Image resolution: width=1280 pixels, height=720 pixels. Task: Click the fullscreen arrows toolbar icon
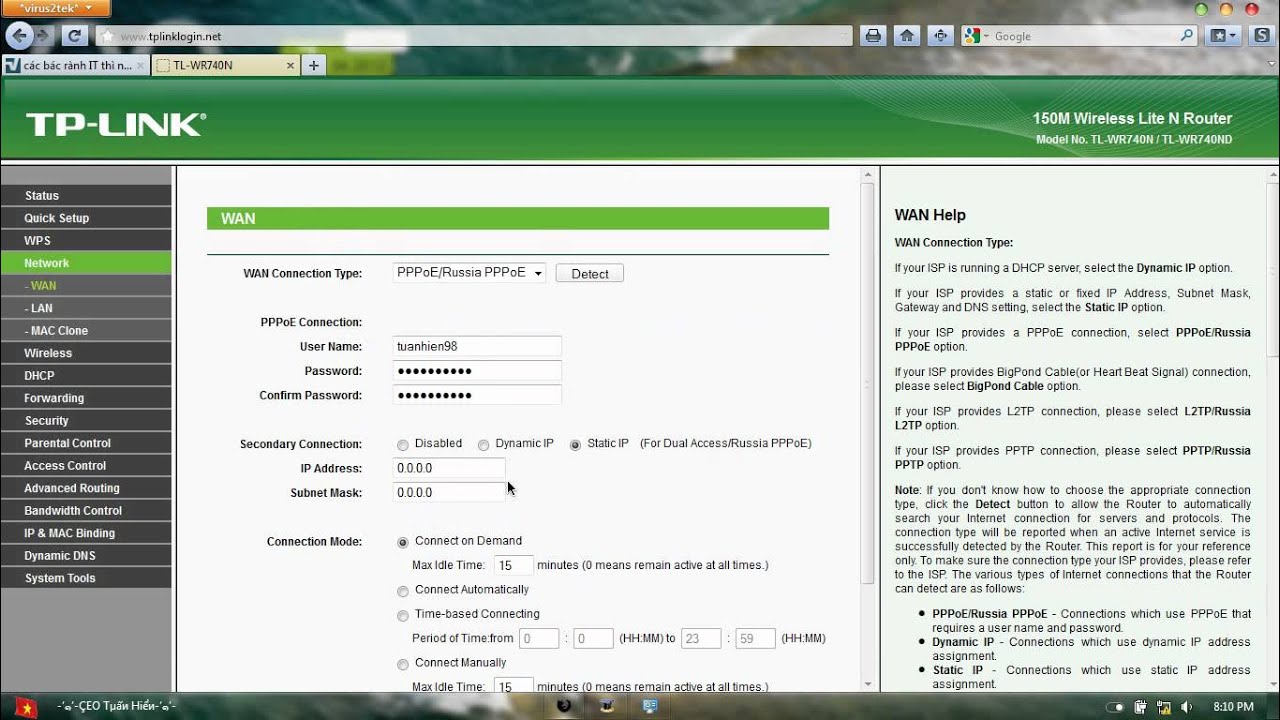939,36
